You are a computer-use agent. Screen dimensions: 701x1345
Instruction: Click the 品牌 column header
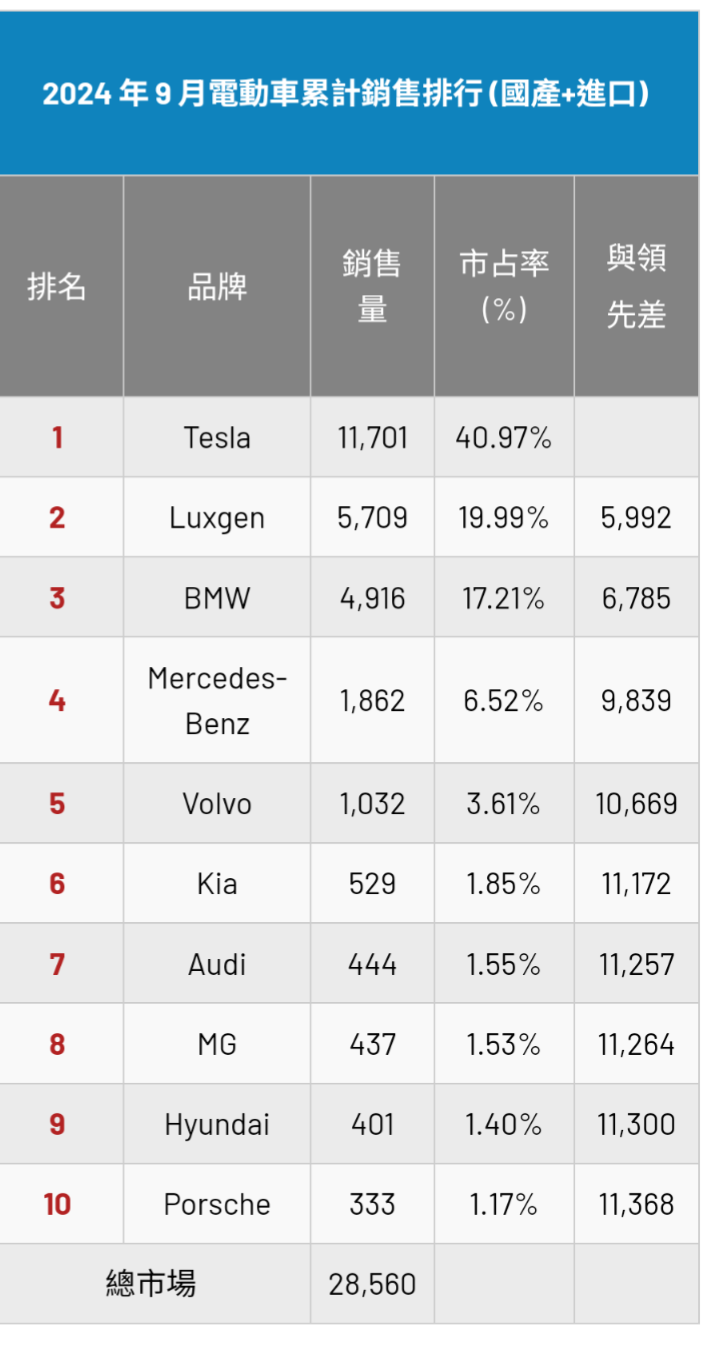[217, 287]
